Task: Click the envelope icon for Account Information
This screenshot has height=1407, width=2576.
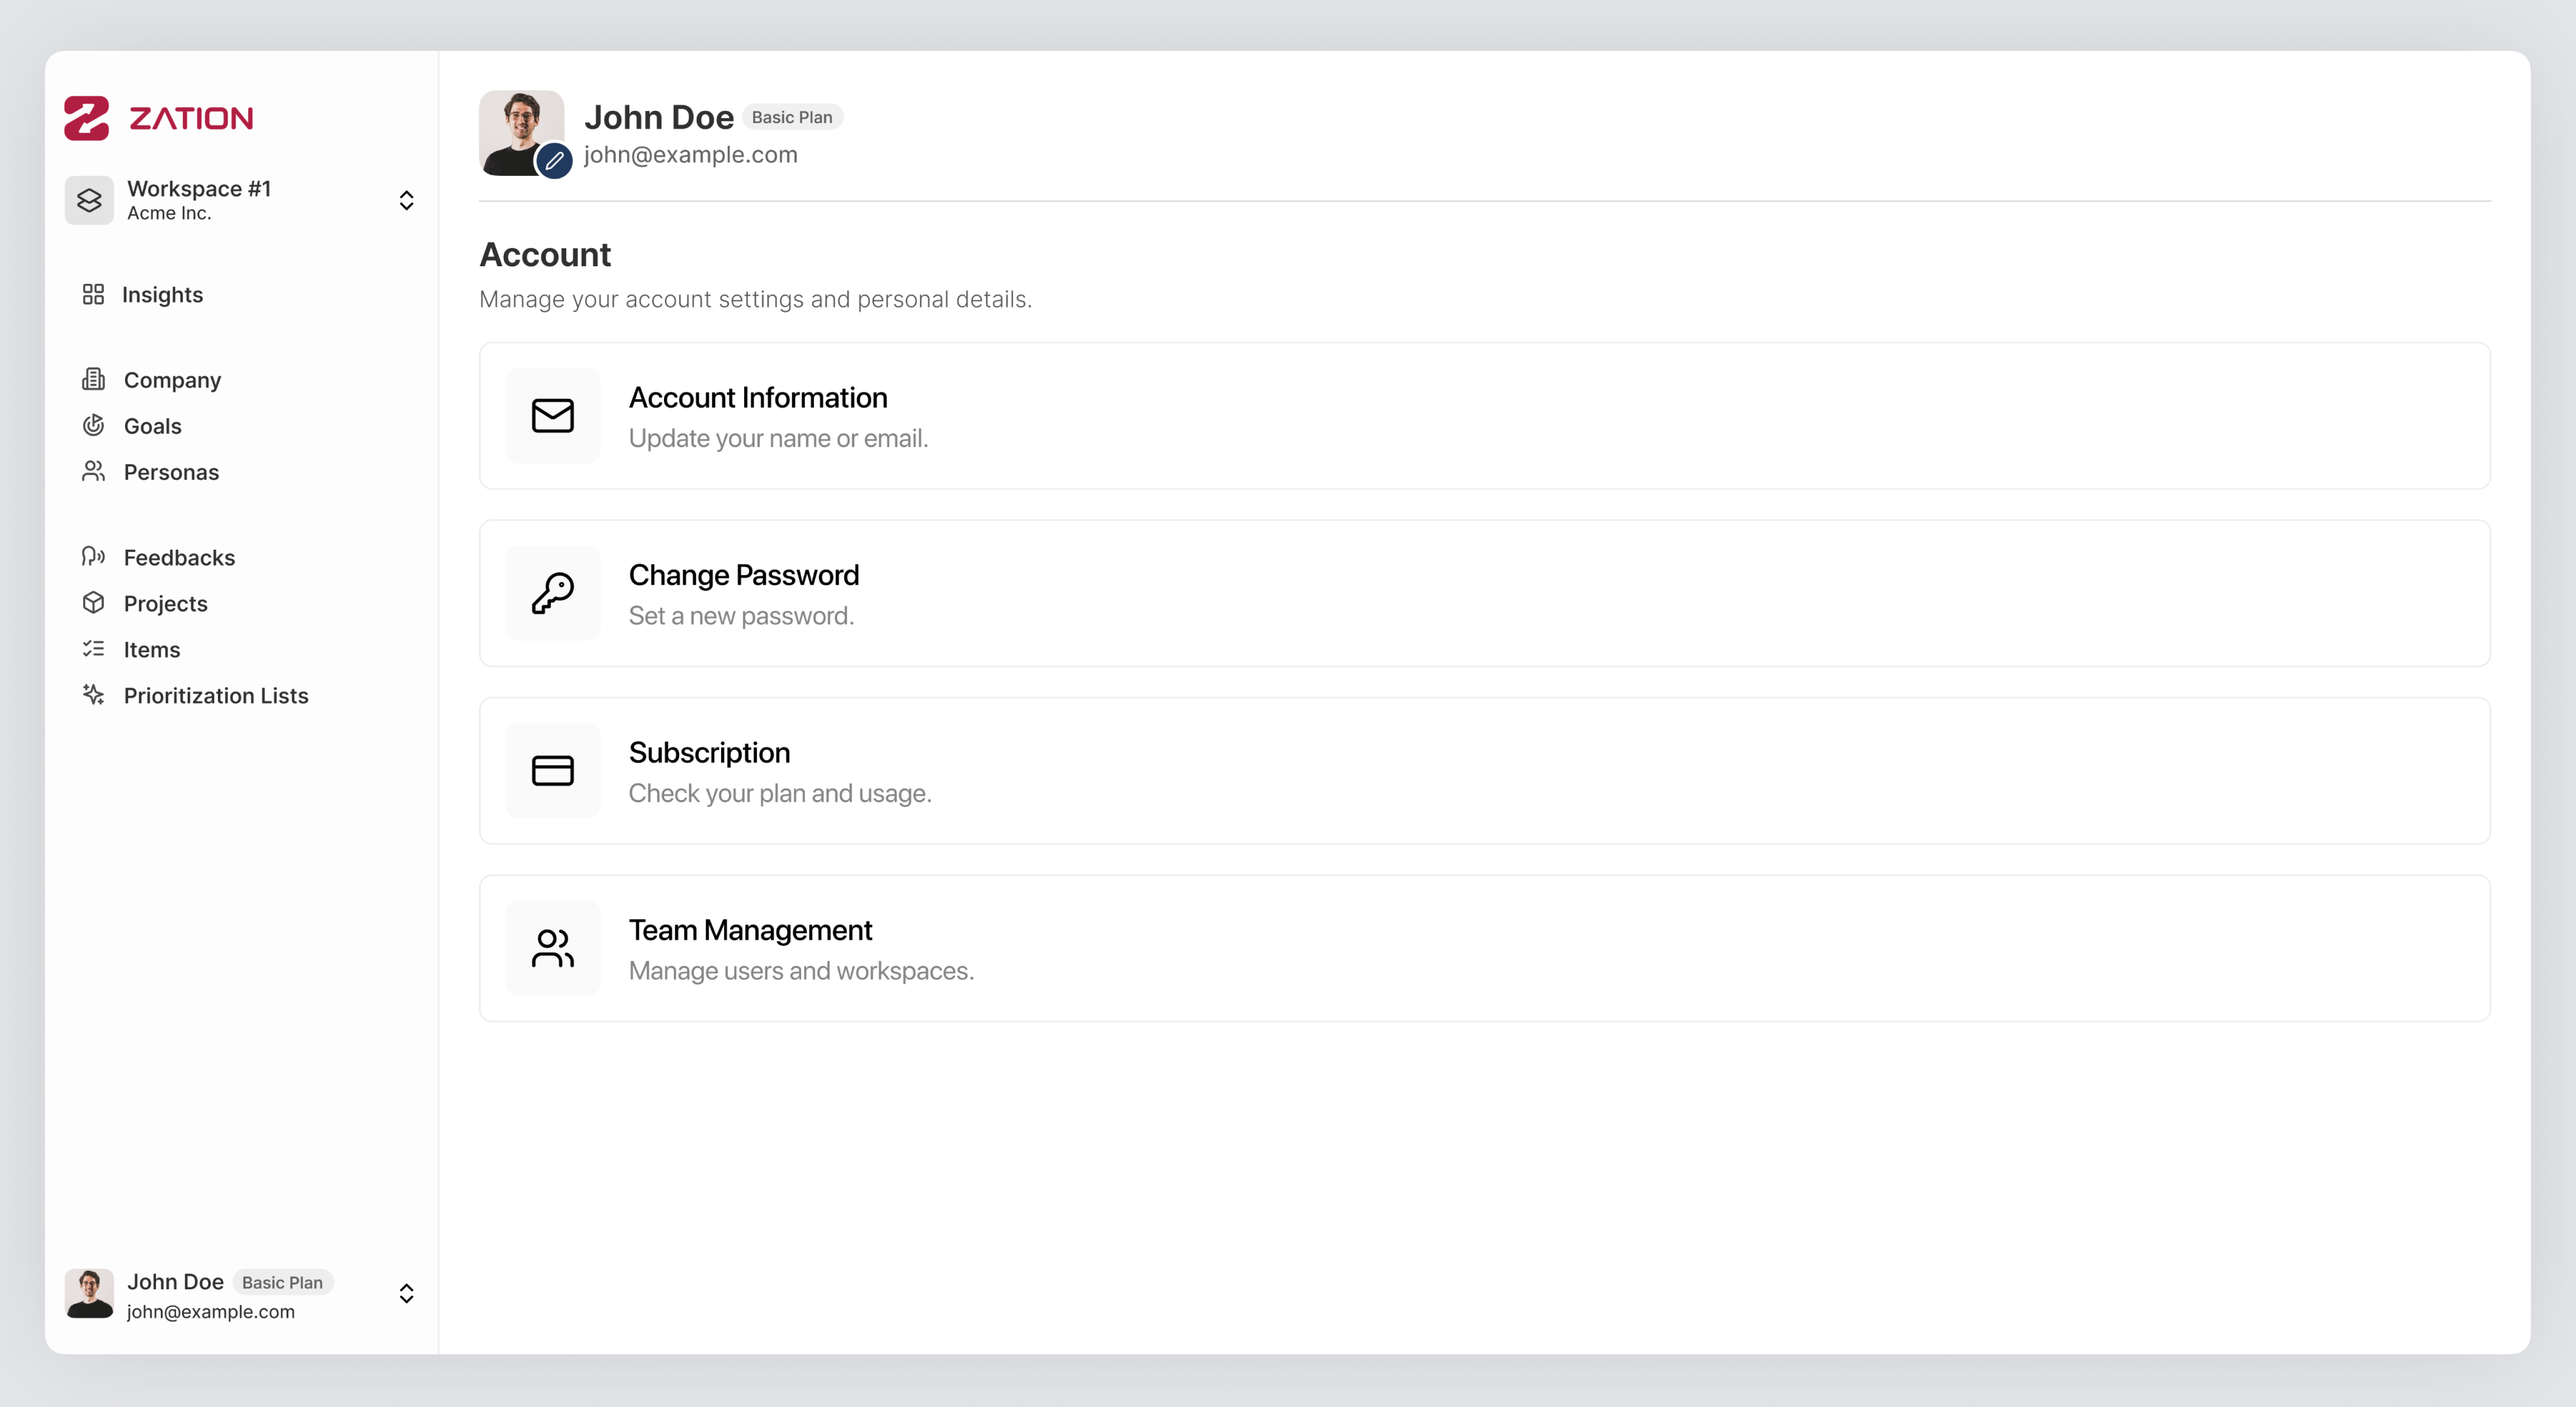Action: point(552,415)
